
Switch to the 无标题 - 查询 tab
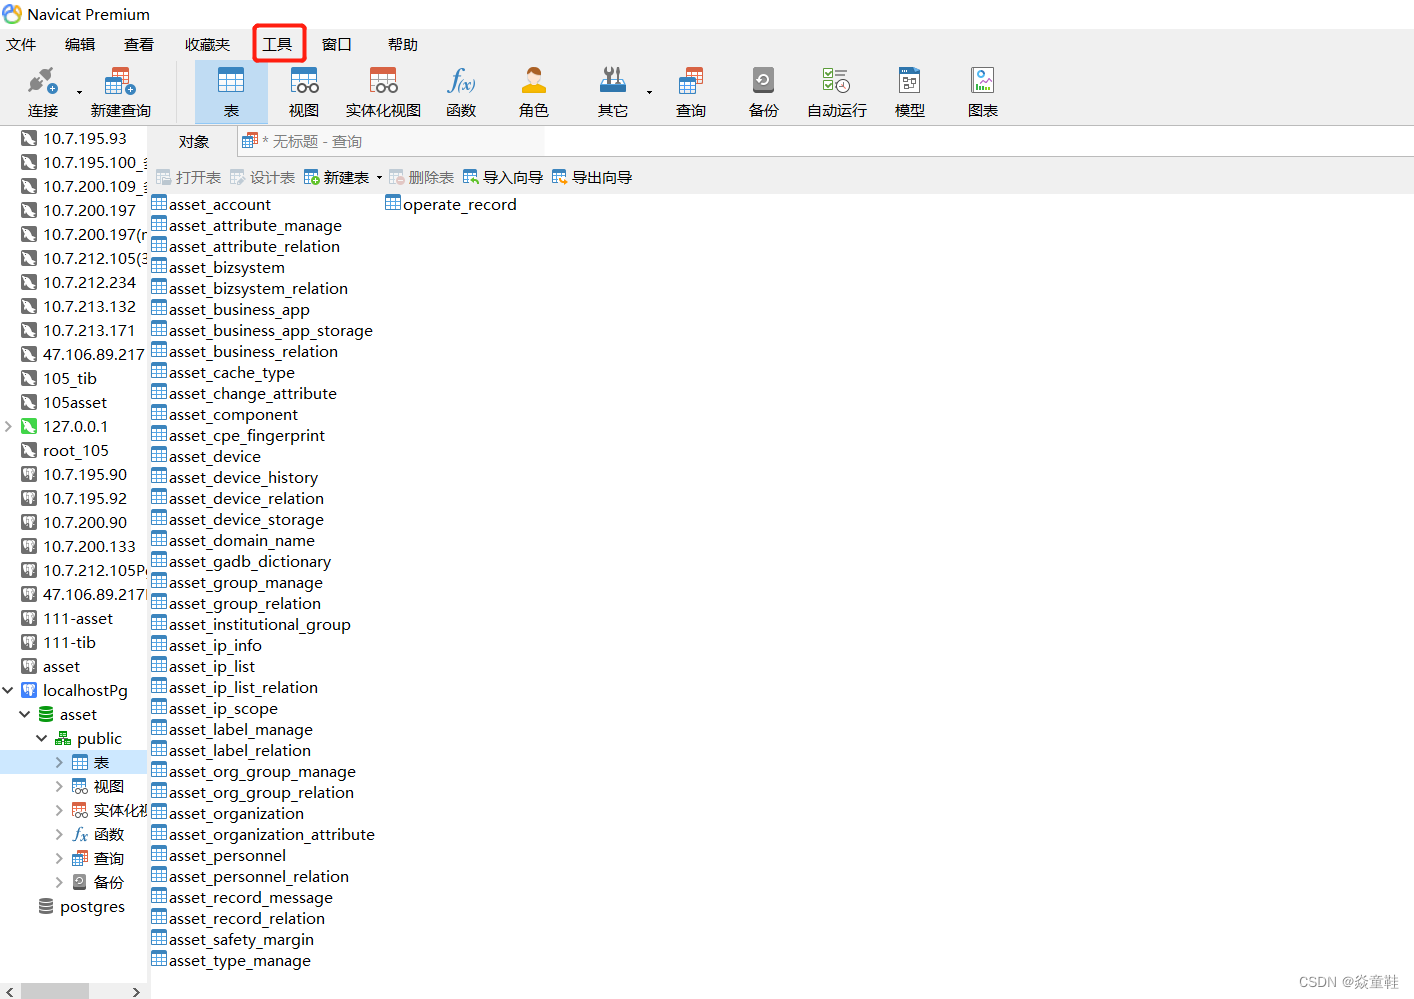(x=303, y=142)
